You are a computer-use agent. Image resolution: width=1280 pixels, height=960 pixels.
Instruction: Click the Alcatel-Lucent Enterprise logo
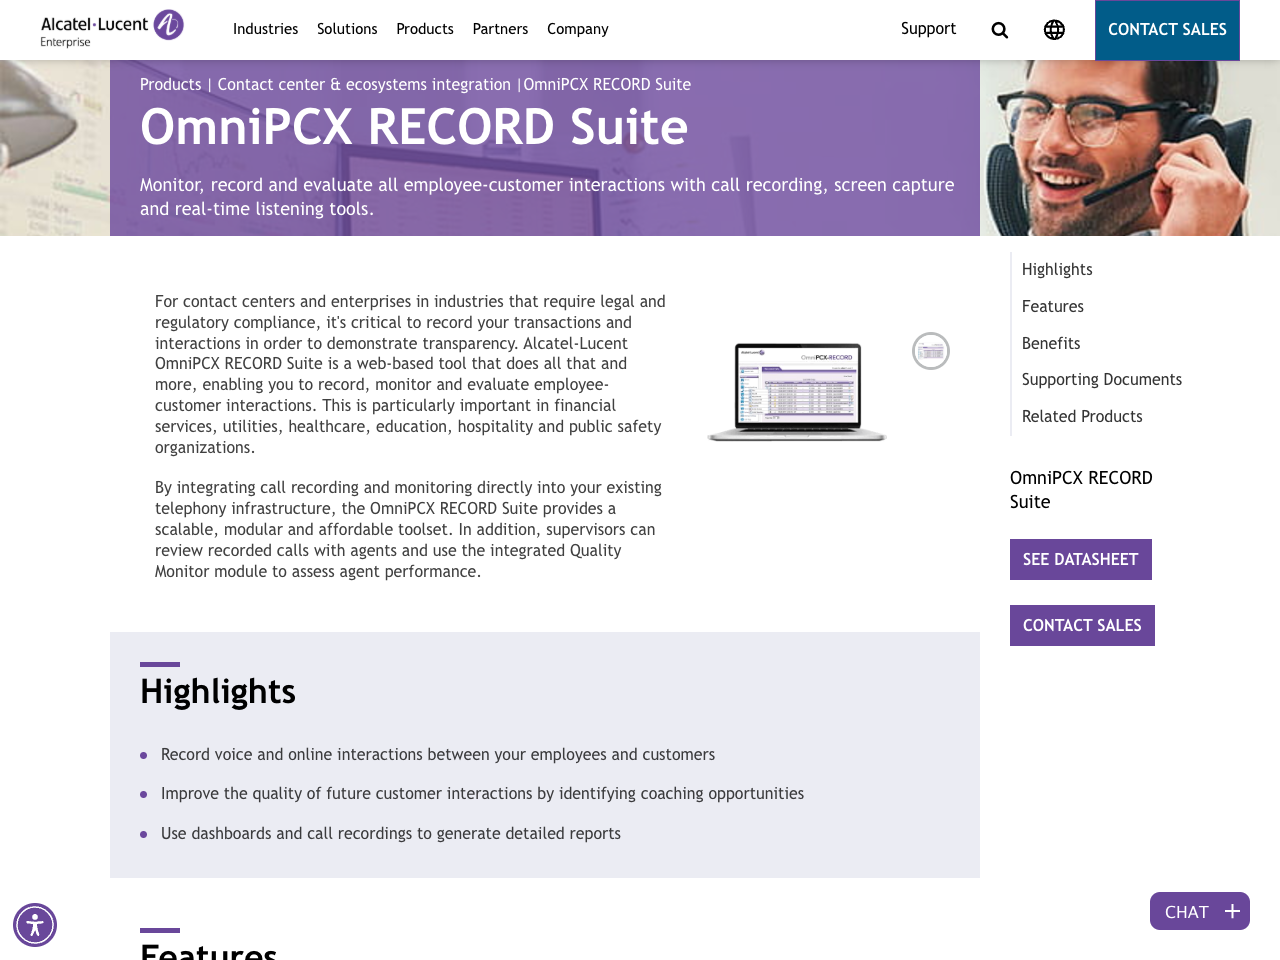click(112, 28)
